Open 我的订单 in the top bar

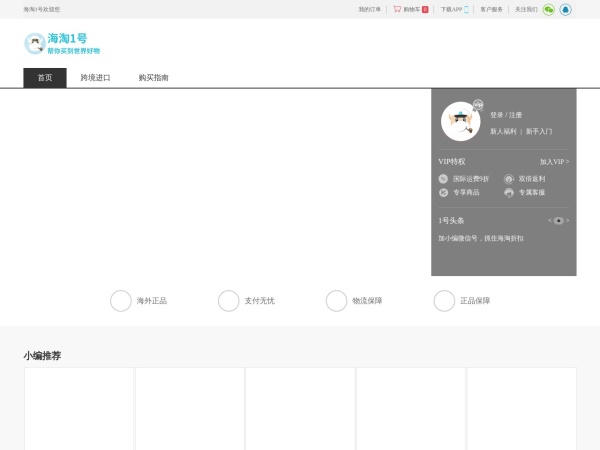[x=370, y=10]
